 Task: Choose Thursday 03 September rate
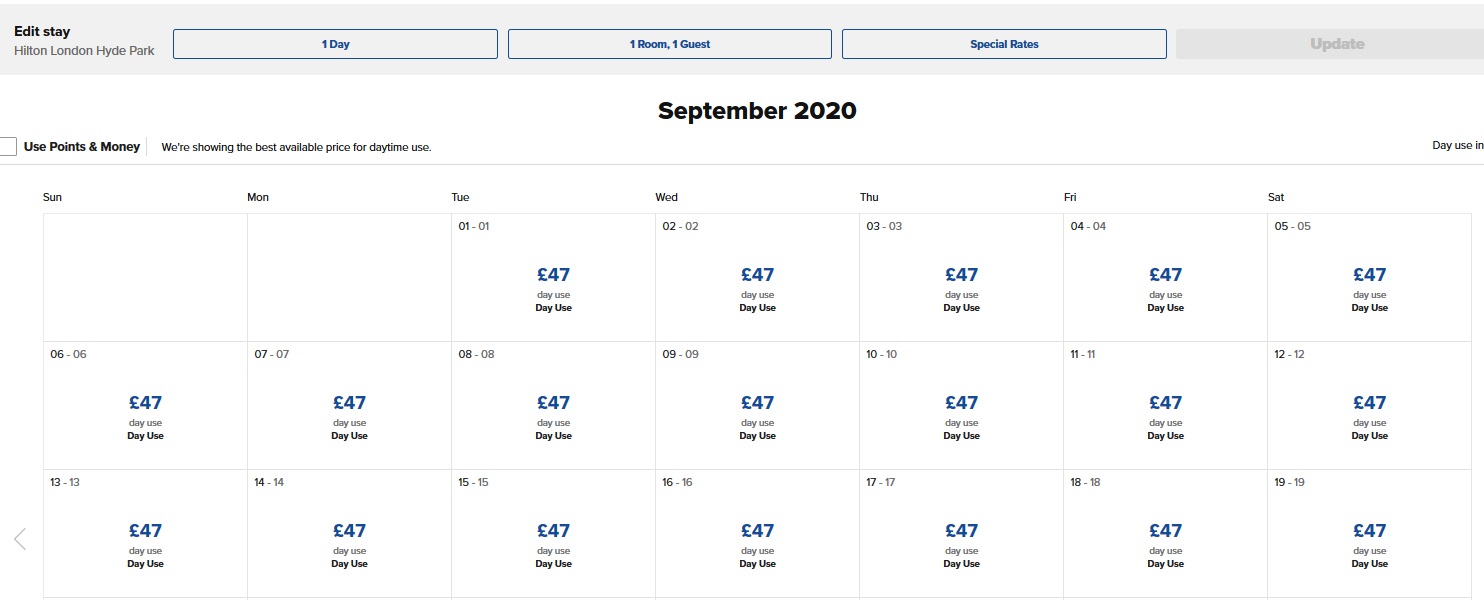click(961, 276)
